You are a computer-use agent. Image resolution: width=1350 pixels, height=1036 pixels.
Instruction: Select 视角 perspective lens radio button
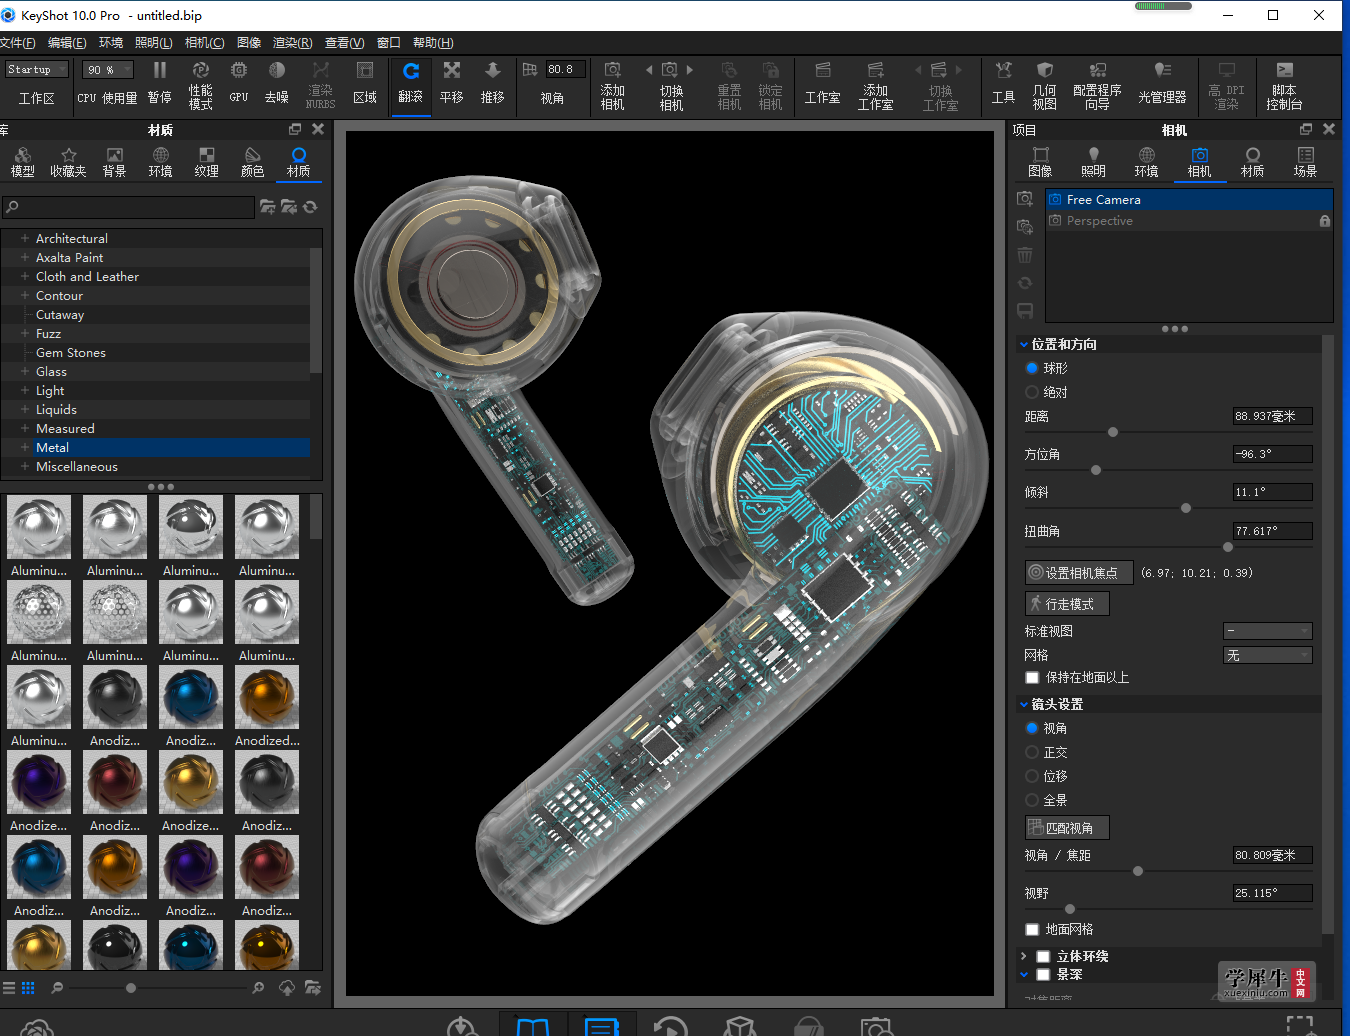[x=1032, y=728]
